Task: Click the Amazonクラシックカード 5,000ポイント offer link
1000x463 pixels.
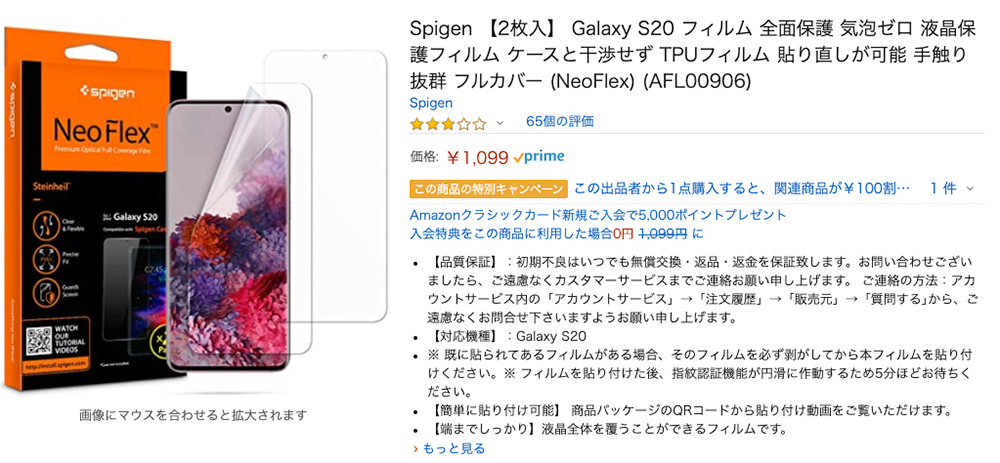Action: 598,215
